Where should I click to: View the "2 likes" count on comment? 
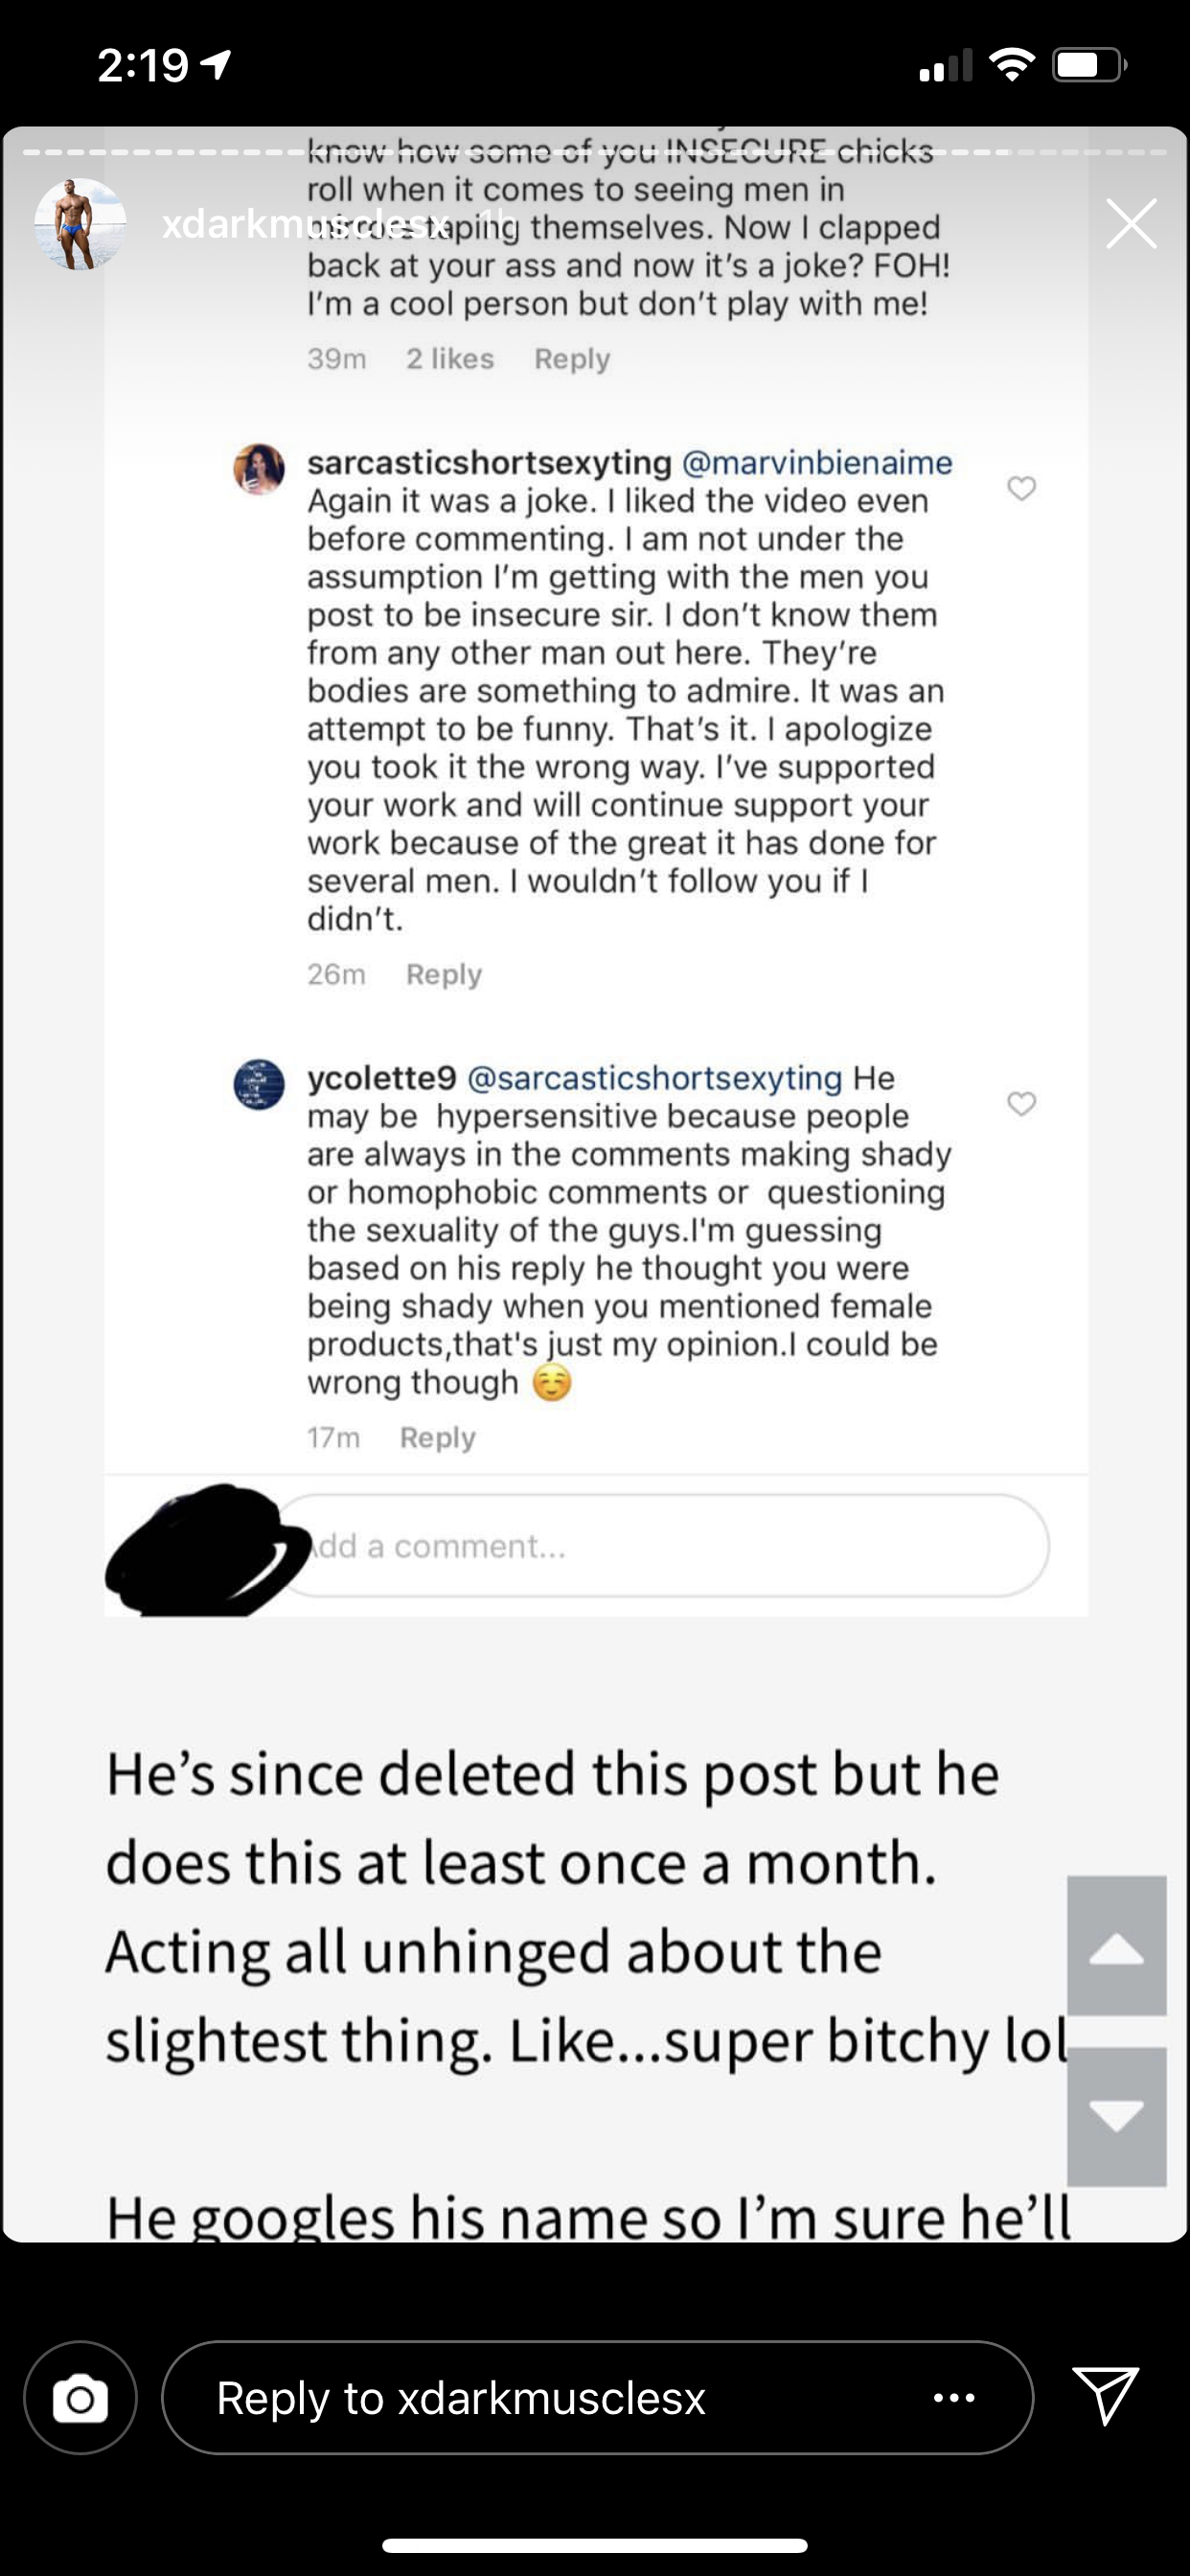450,359
